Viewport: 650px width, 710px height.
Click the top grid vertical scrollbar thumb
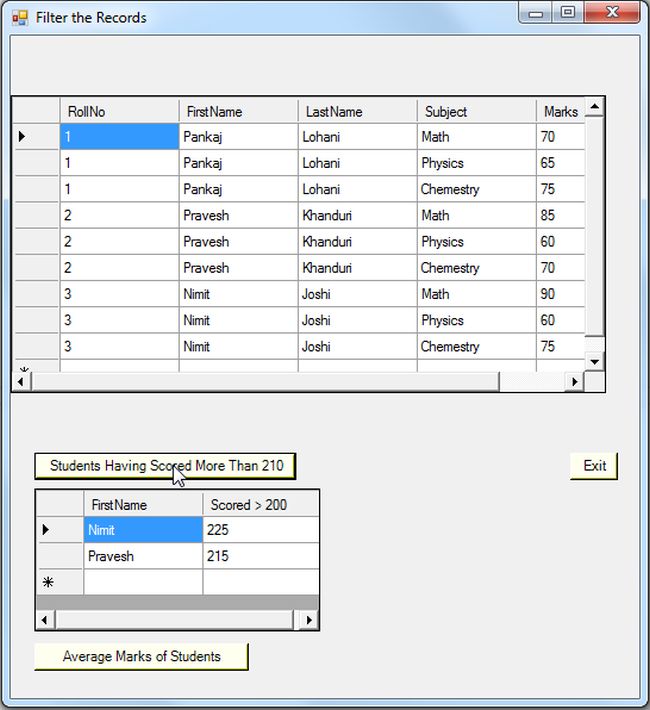point(595,226)
